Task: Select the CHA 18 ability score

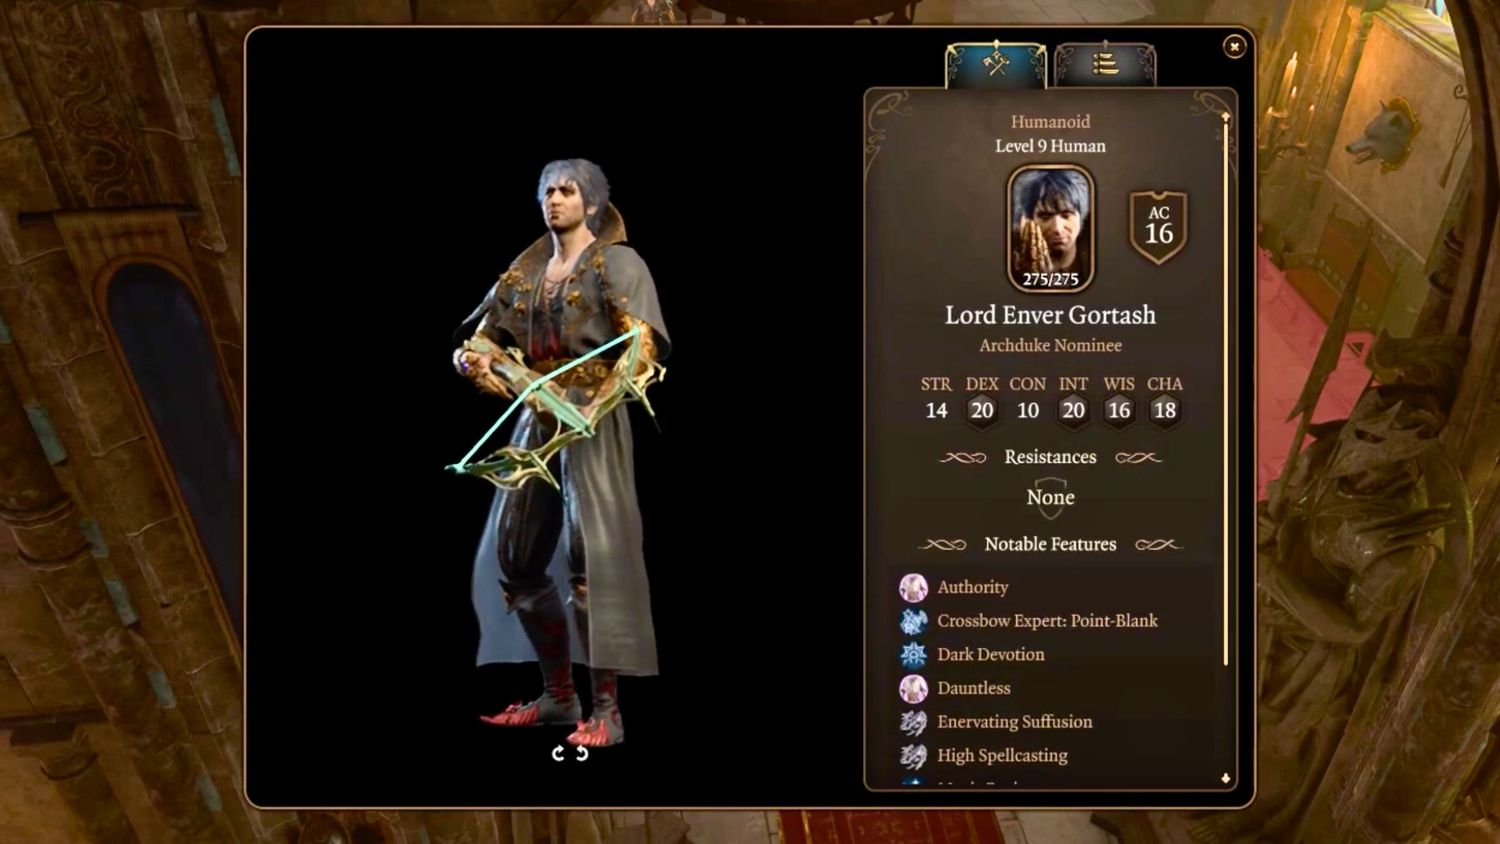Action: 1165,410
